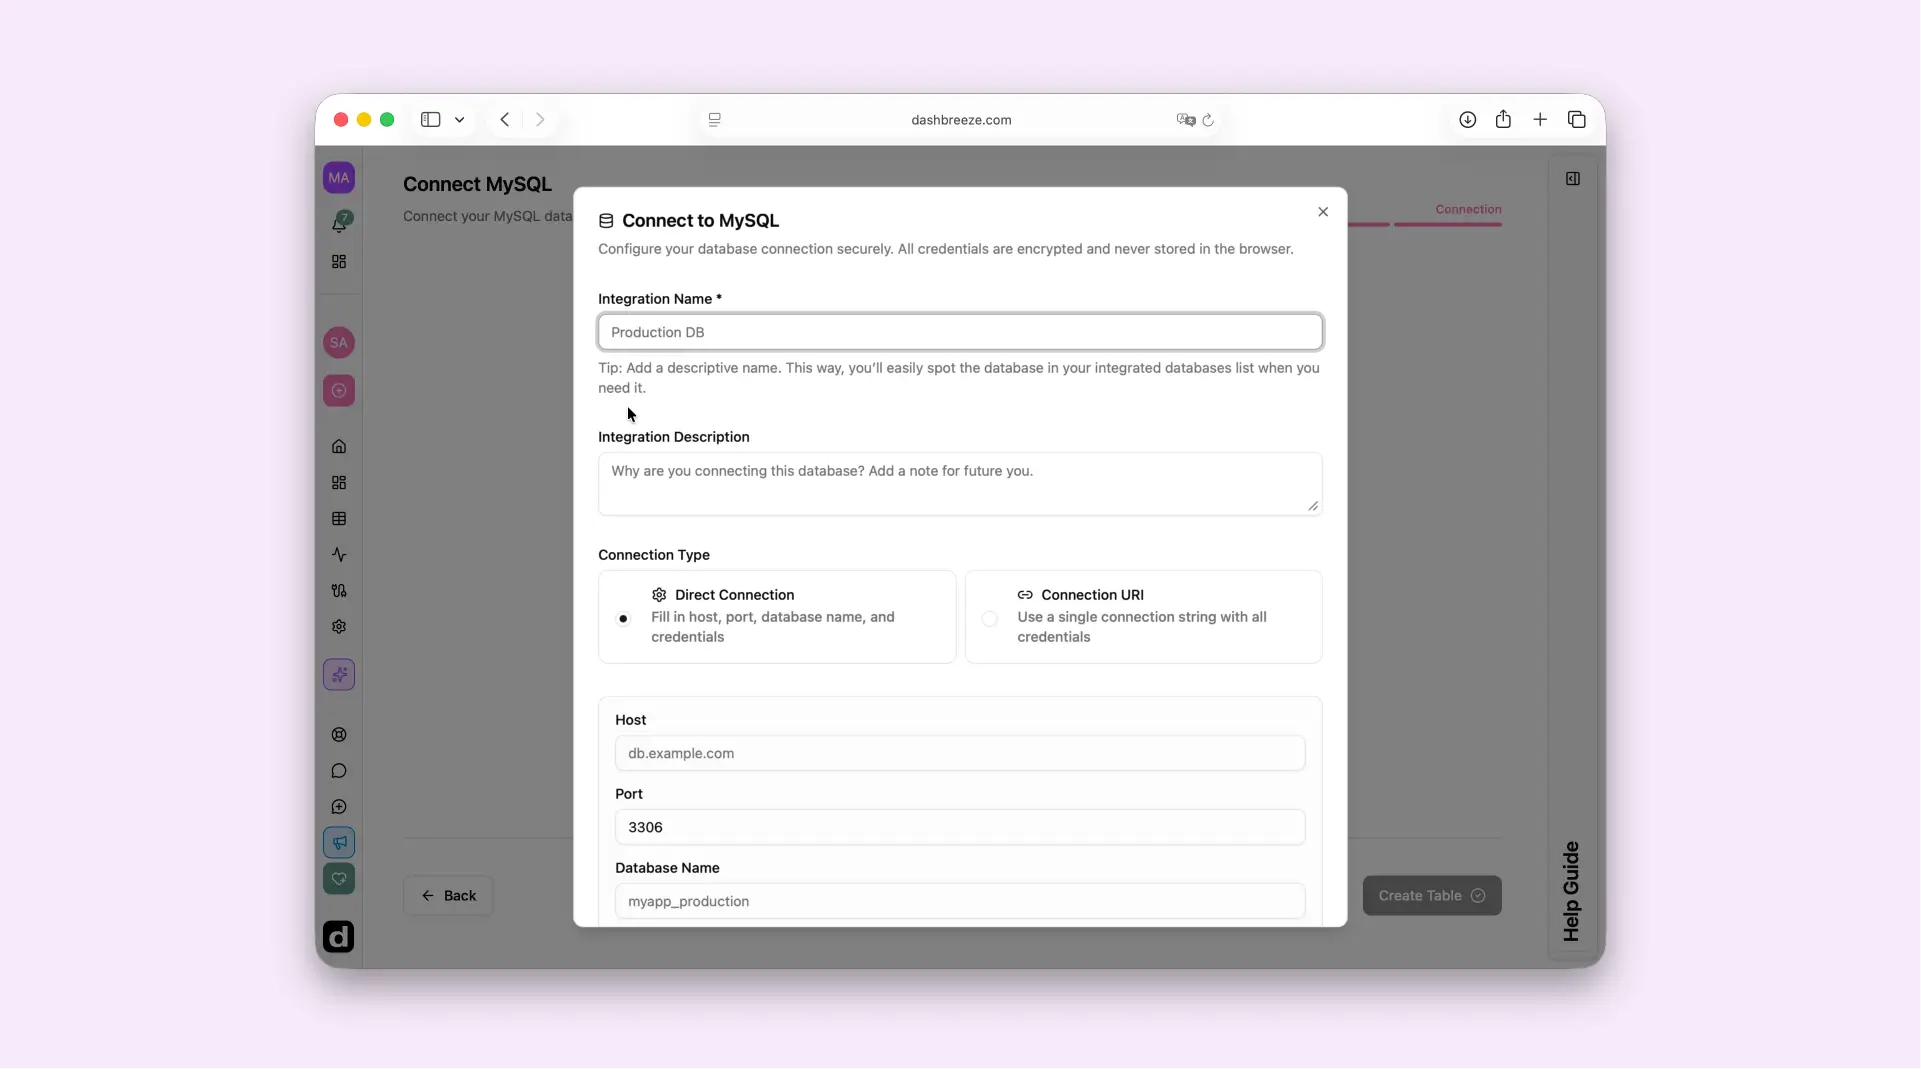Image resolution: width=1921 pixels, height=1081 pixels.
Task: Open the integrations connector sidebar icon
Action: [339, 591]
